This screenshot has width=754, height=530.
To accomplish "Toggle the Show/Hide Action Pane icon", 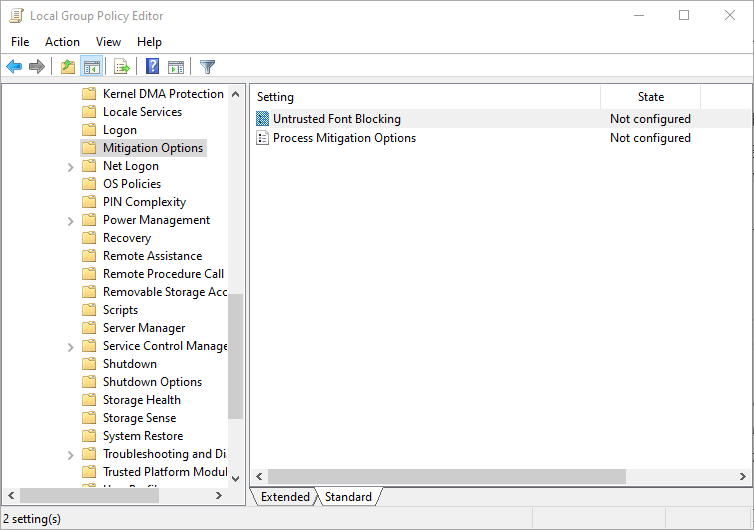I will tap(176, 66).
